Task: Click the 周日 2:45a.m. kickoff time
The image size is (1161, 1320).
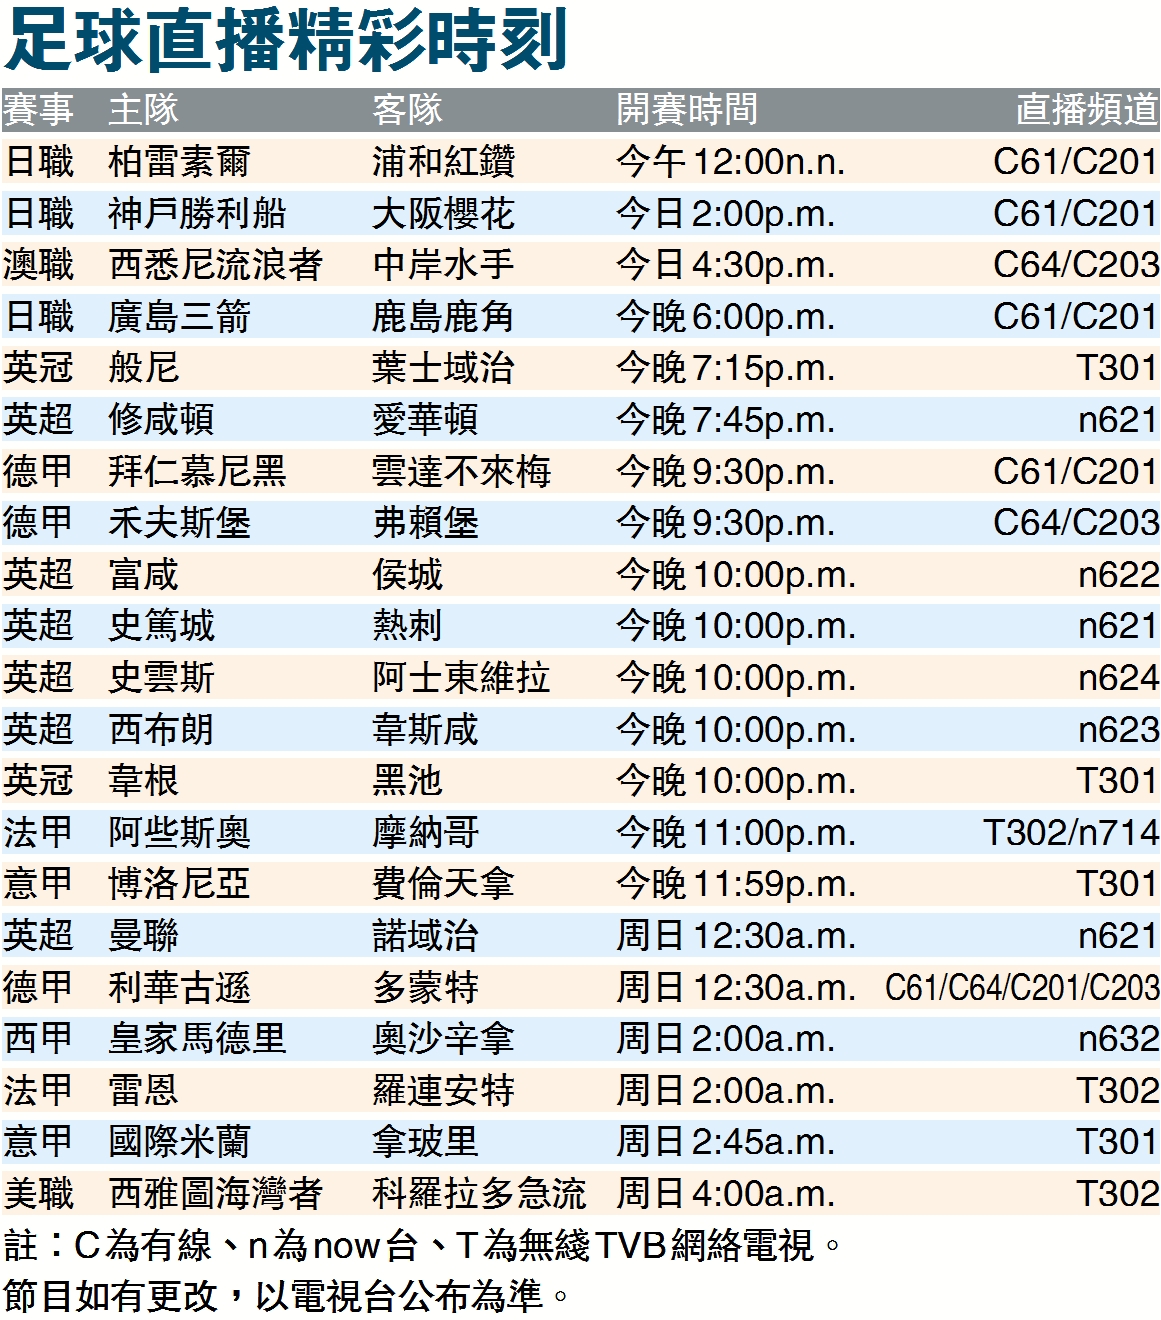Action: pos(725,1142)
